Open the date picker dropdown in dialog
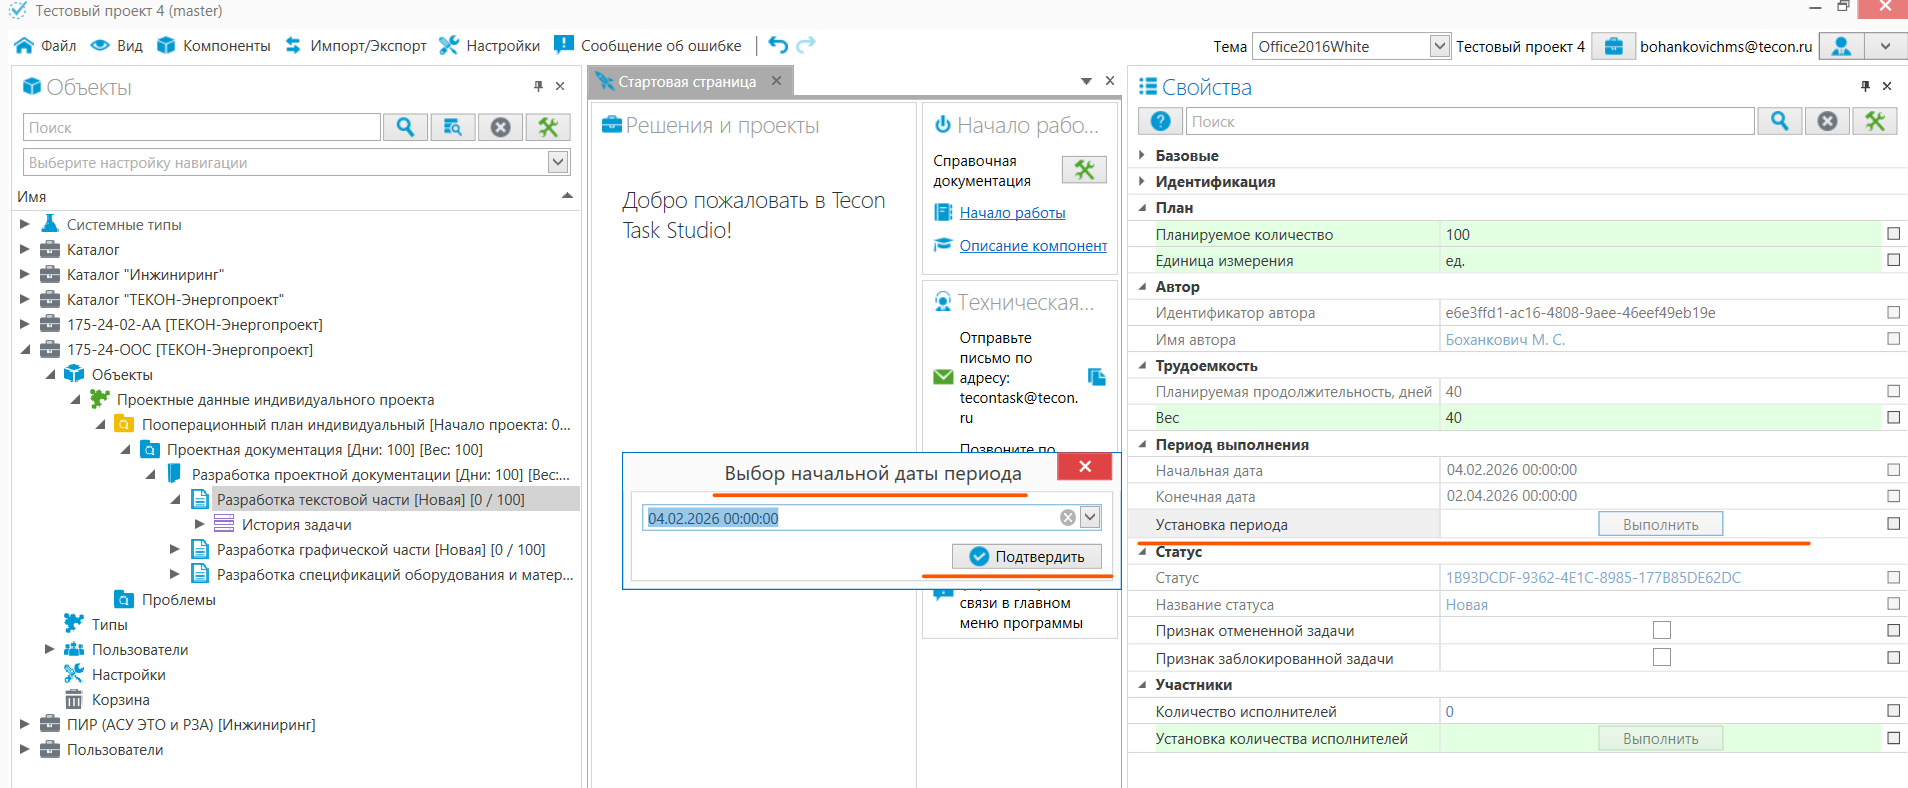 pos(1090,517)
